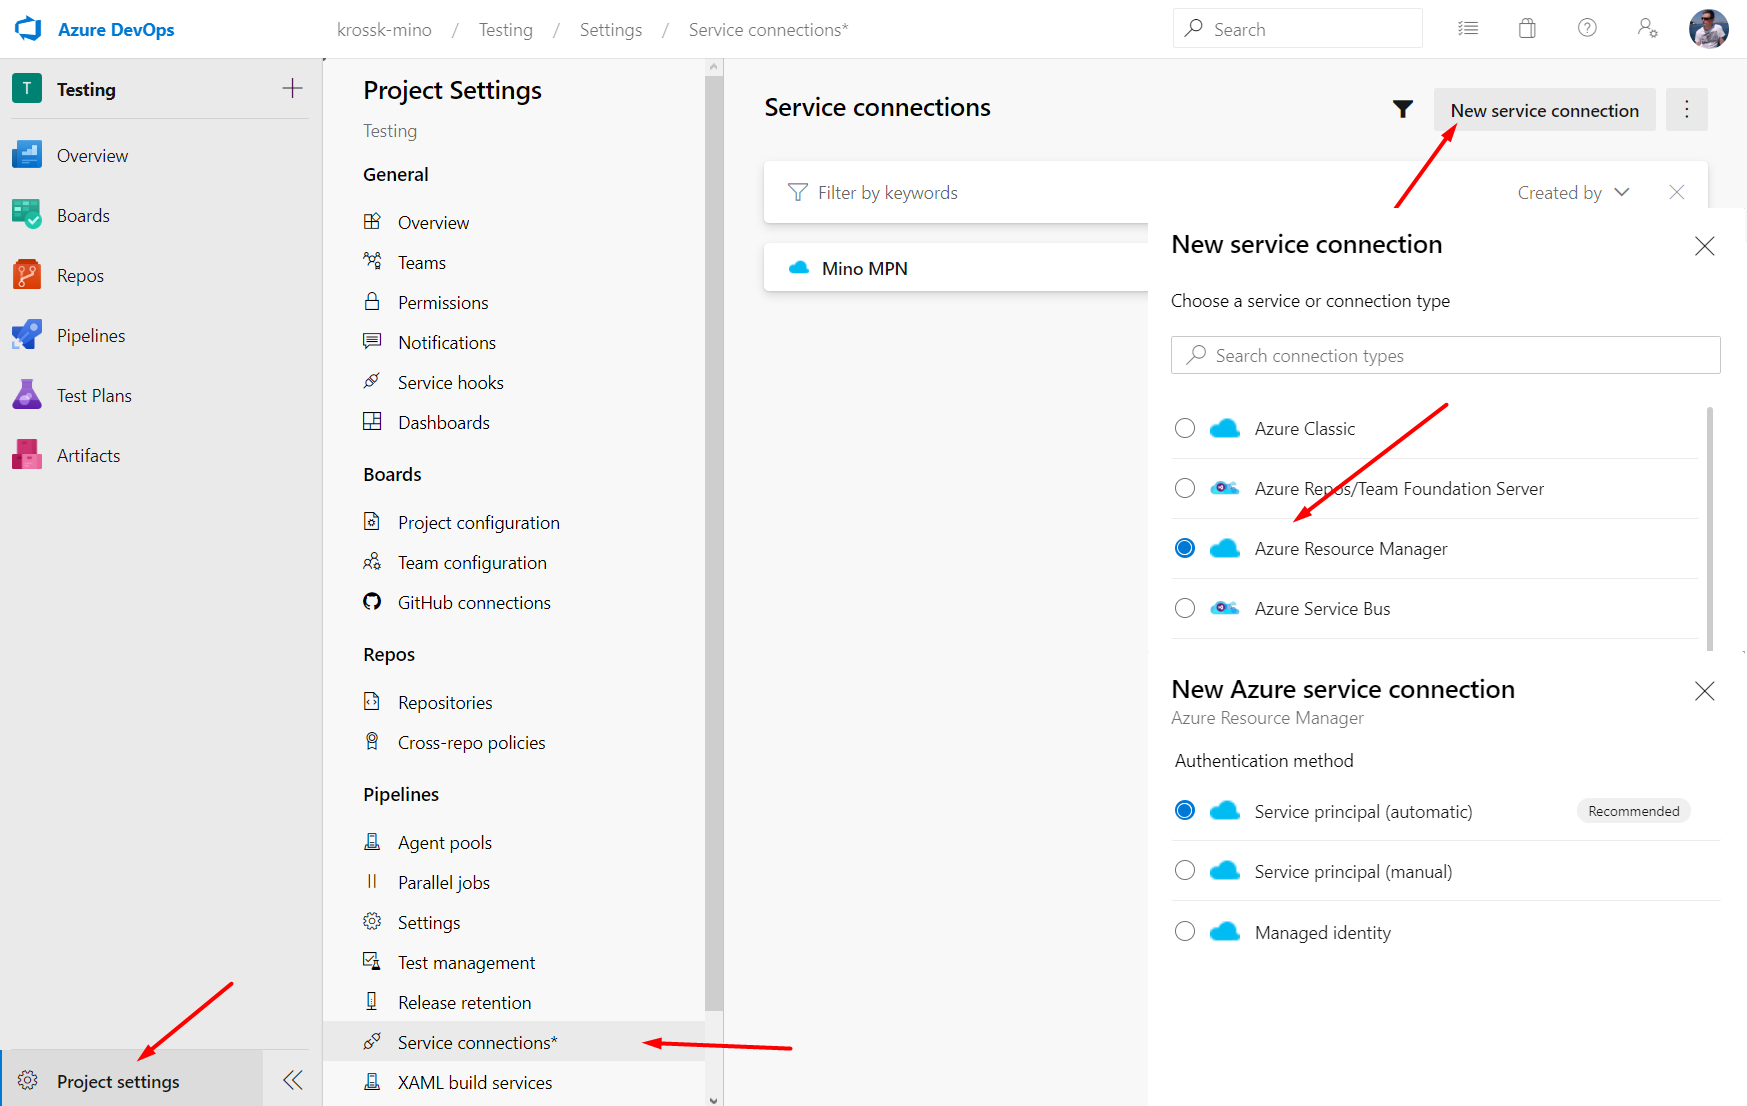The width and height of the screenshot is (1747, 1106).
Task: Click the Test Plans flask icon
Action: pyautogui.click(x=27, y=395)
